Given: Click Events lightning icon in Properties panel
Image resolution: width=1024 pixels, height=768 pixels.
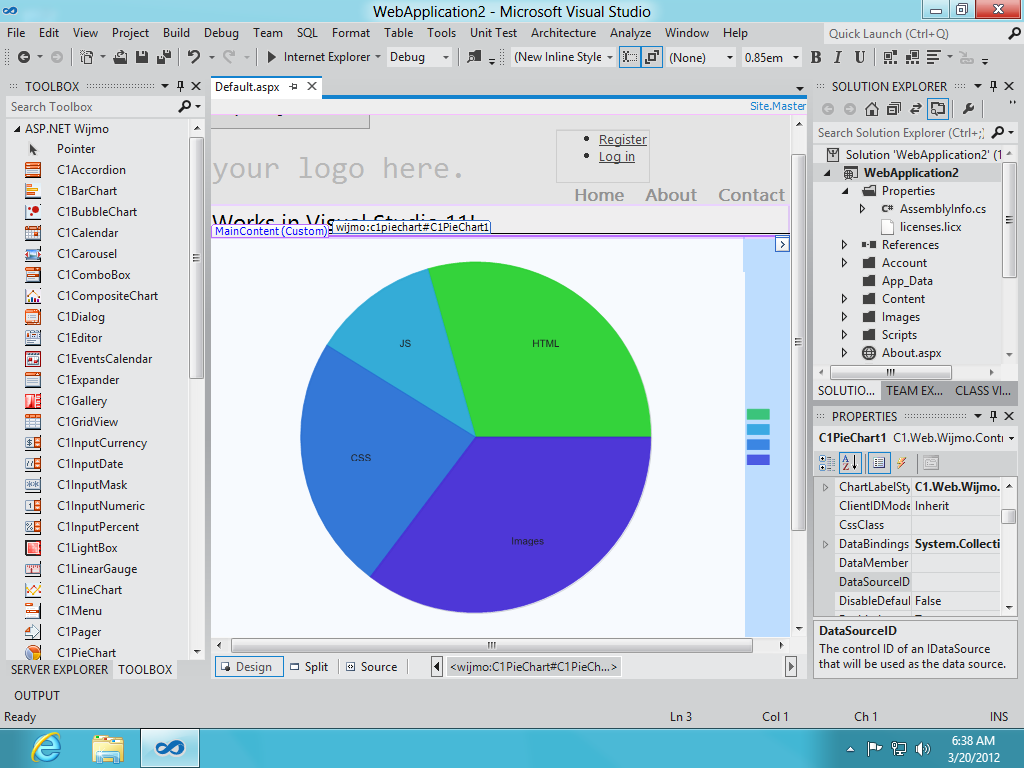Looking at the screenshot, I should click(901, 463).
